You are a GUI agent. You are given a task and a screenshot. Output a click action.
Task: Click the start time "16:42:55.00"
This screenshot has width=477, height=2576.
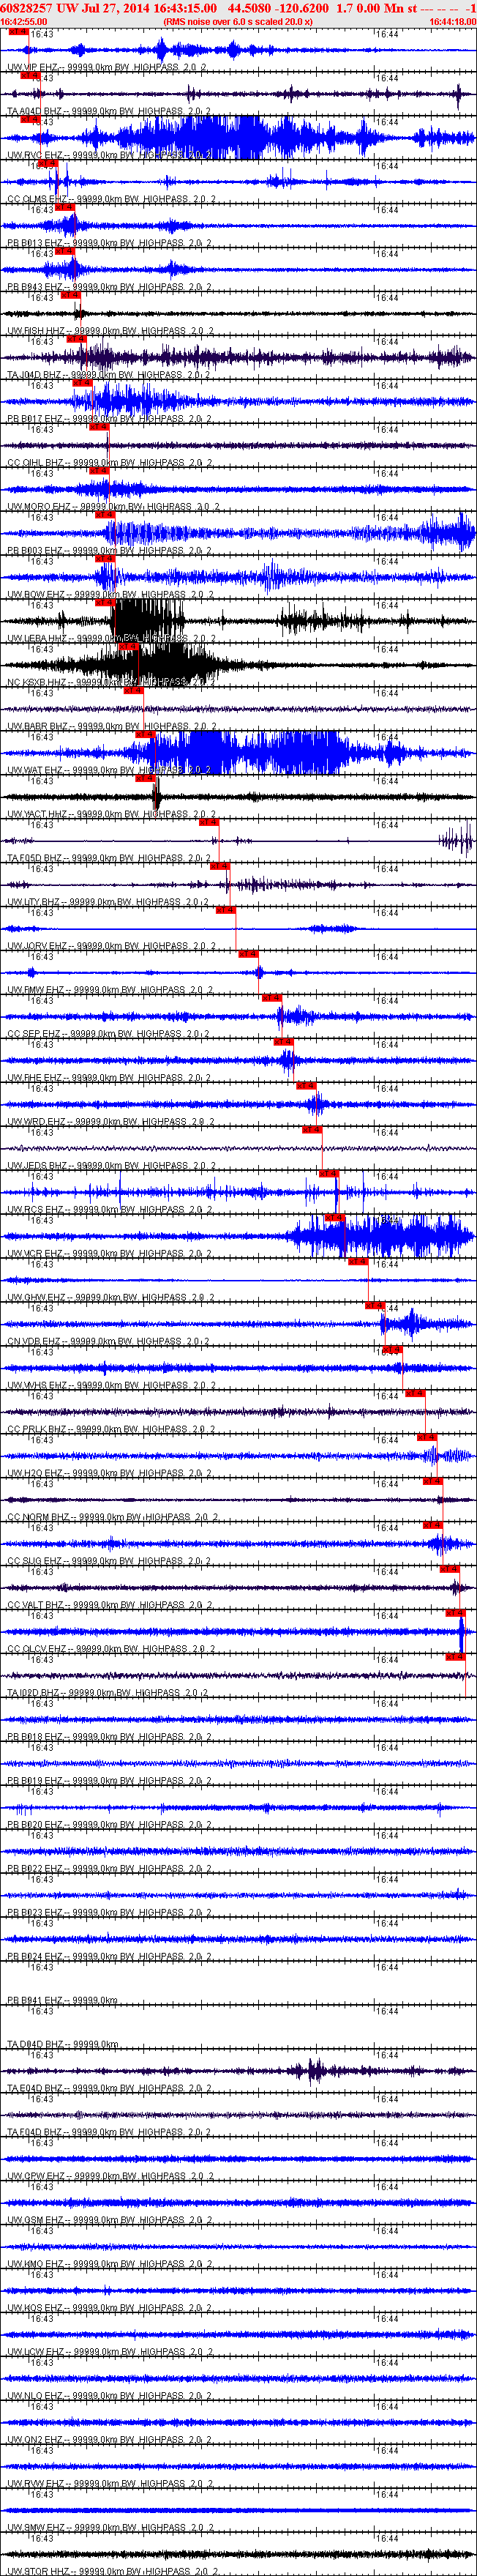pyautogui.click(x=23, y=21)
